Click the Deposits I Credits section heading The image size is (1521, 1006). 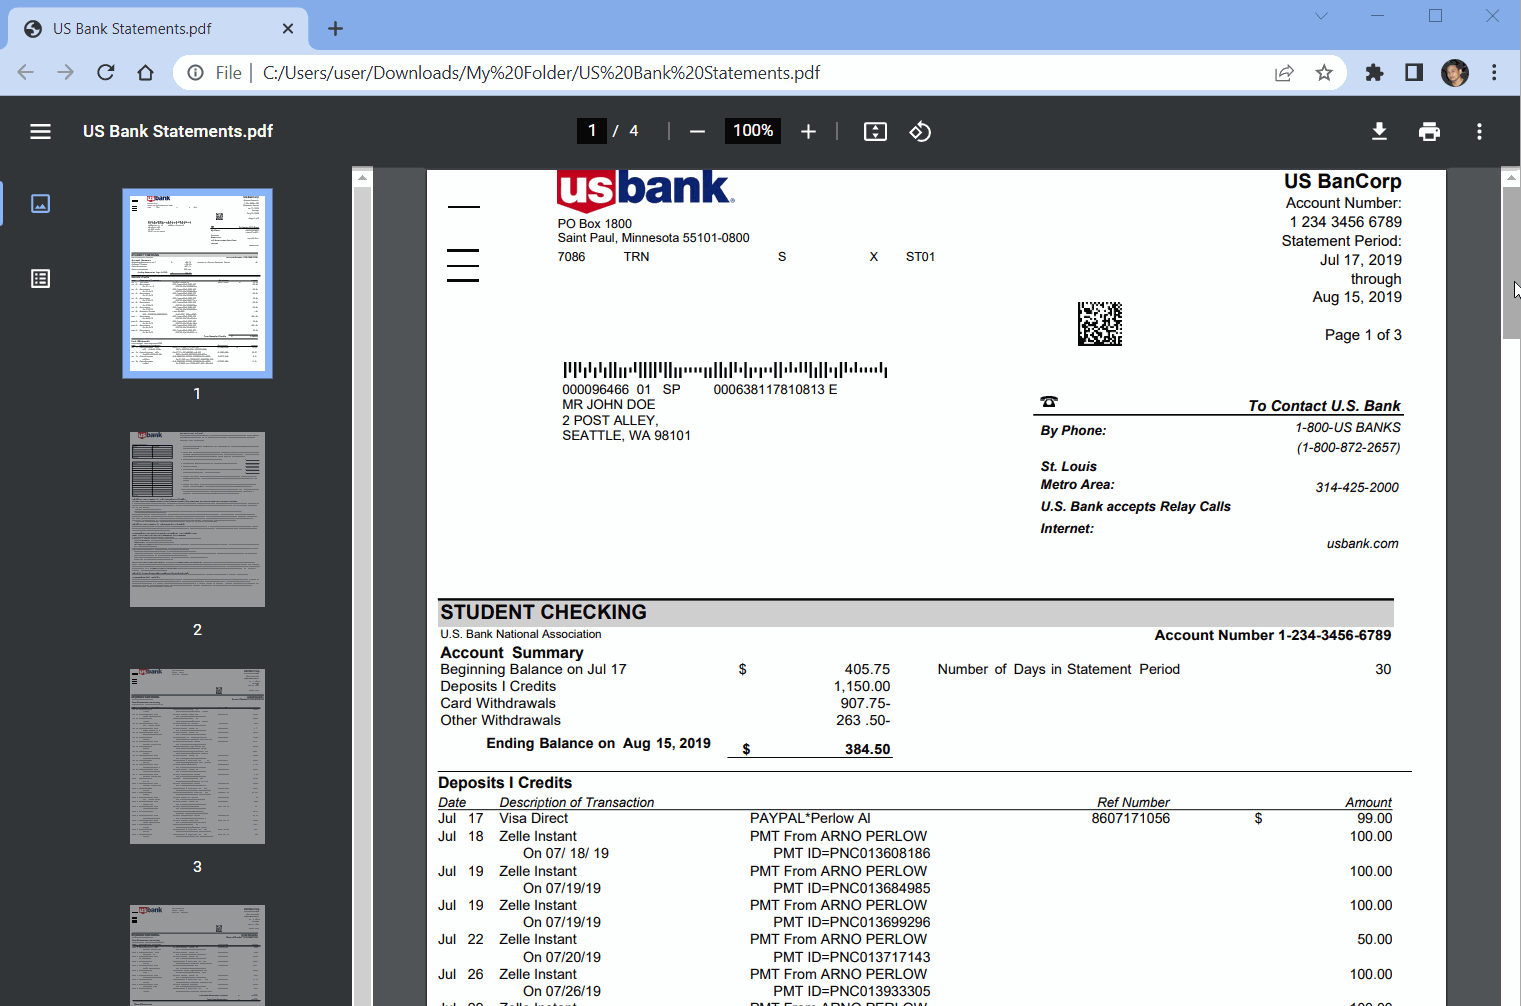[505, 783]
